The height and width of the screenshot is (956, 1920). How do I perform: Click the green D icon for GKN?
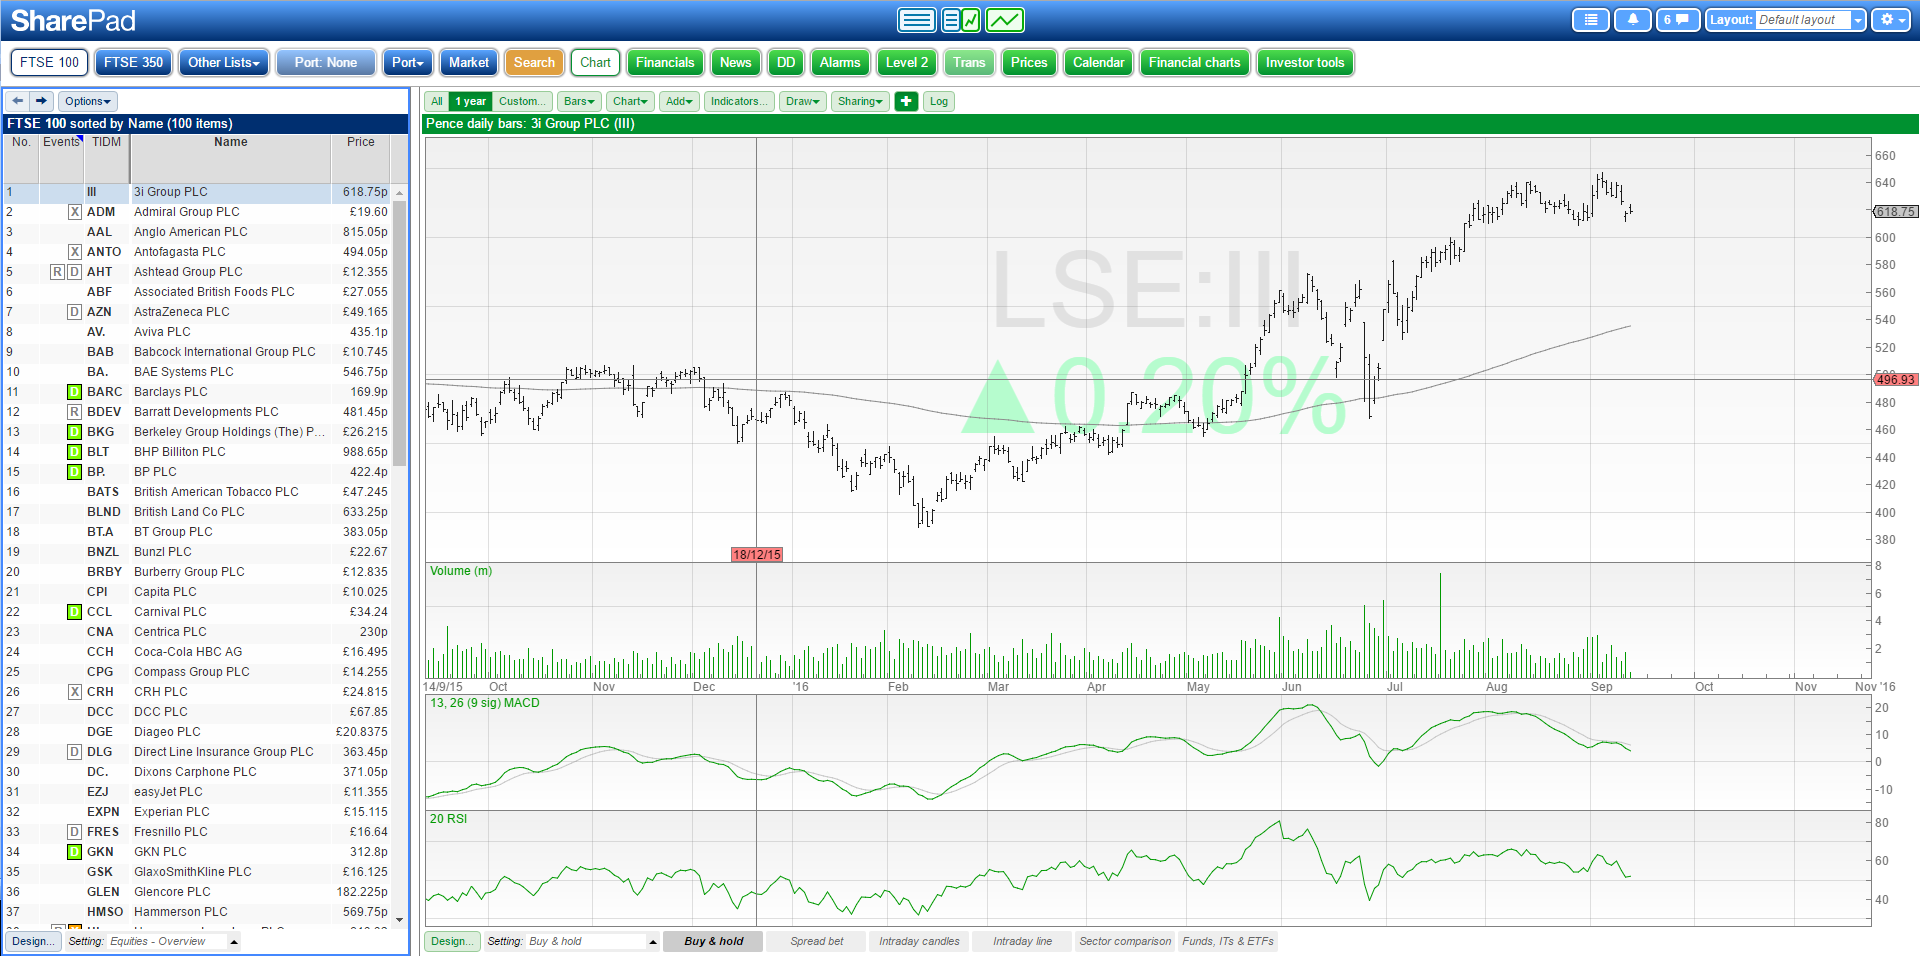74,852
